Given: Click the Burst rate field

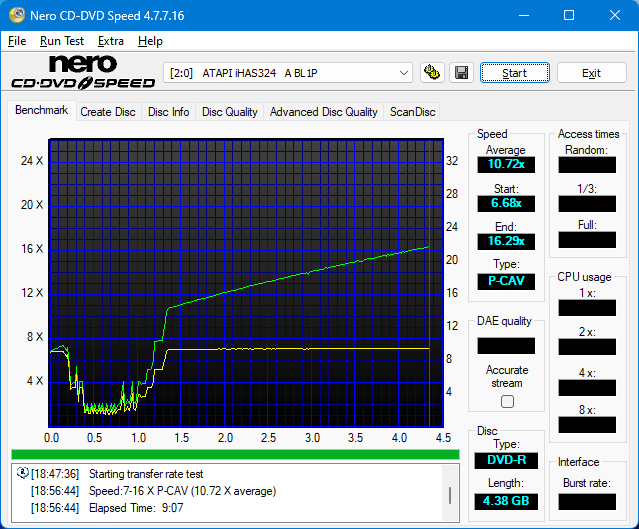Looking at the screenshot, I should 587,502.
